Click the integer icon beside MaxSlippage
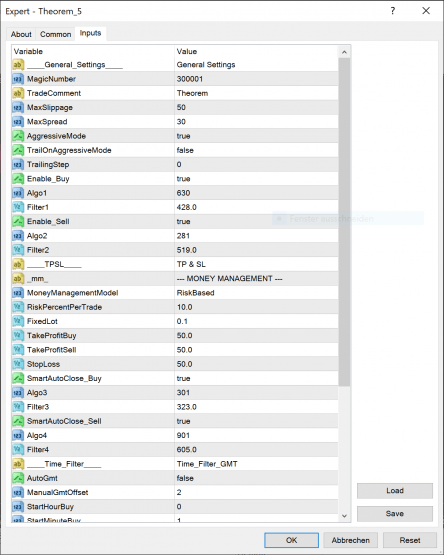Image resolution: width=444 pixels, height=555 pixels. tap(18, 108)
